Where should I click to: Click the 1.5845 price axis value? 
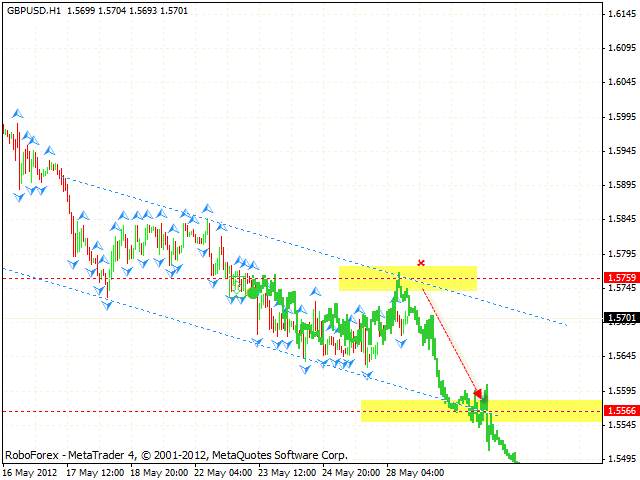620,219
